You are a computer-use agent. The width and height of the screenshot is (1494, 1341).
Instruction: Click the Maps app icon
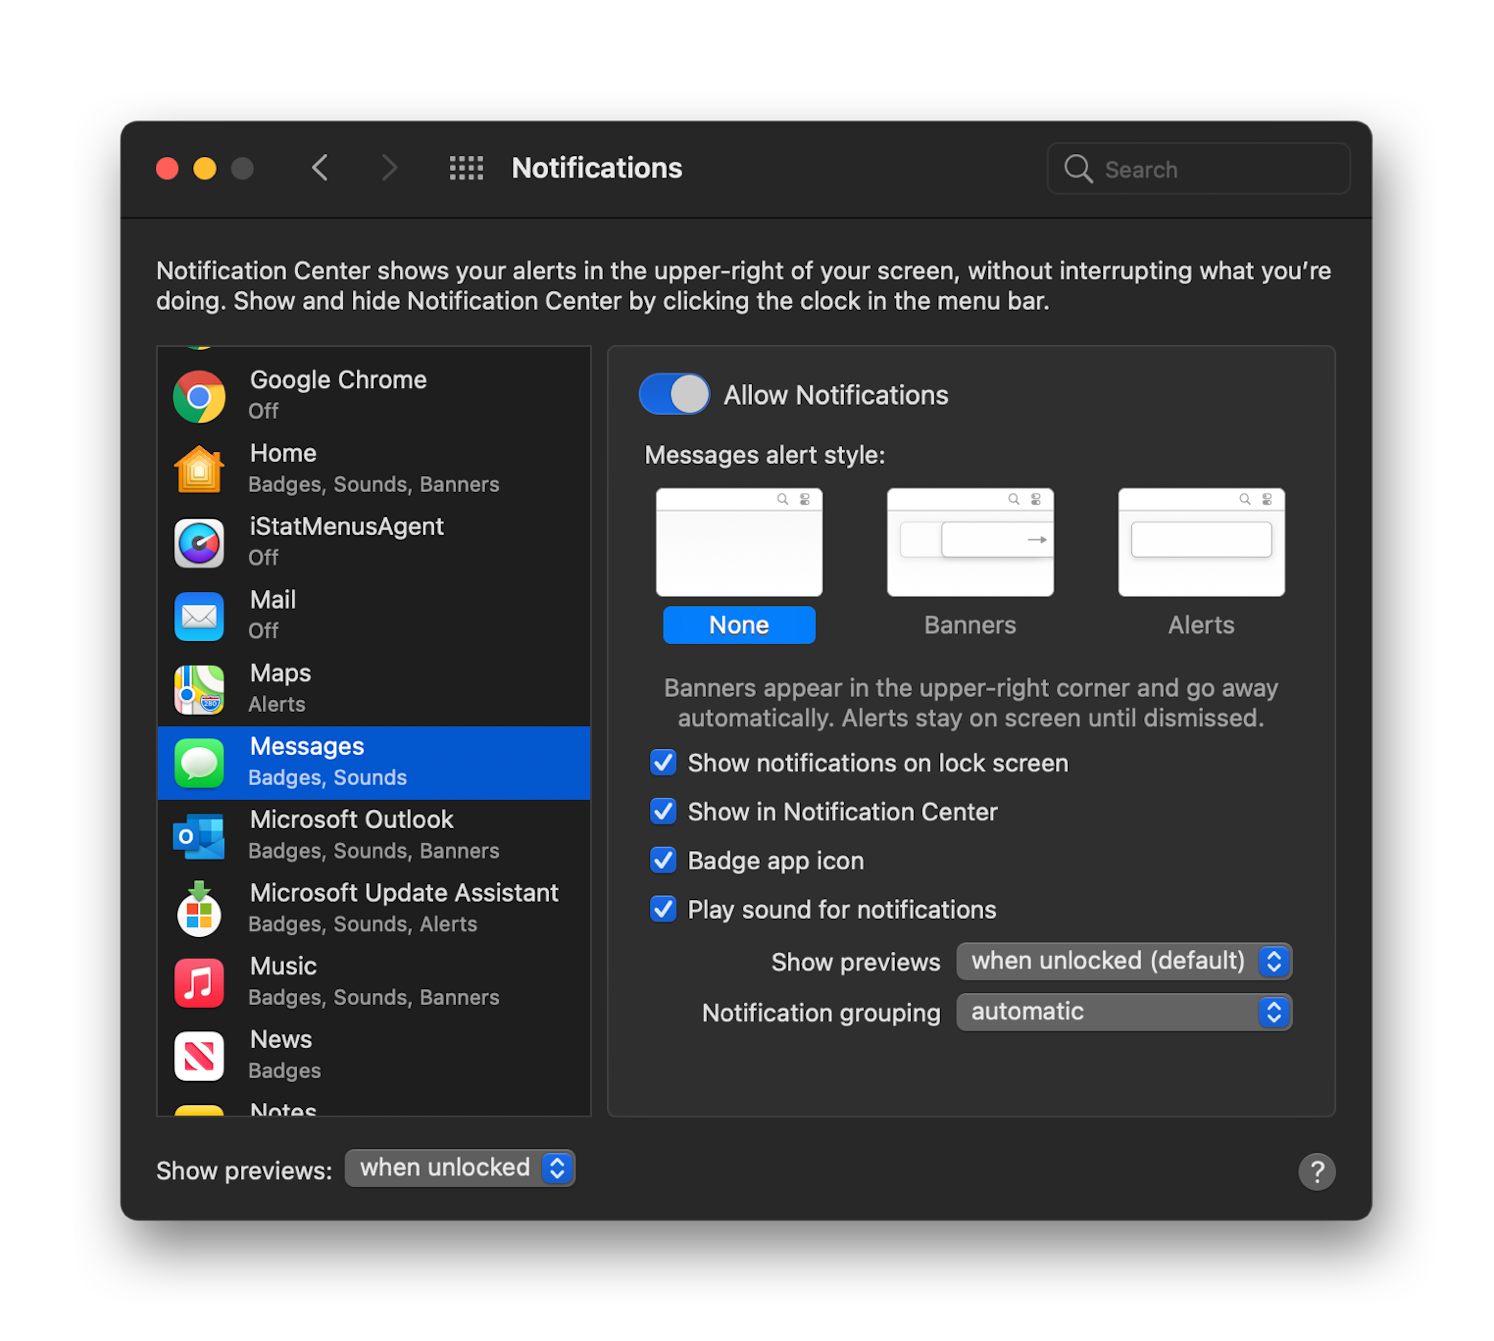(x=199, y=690)
